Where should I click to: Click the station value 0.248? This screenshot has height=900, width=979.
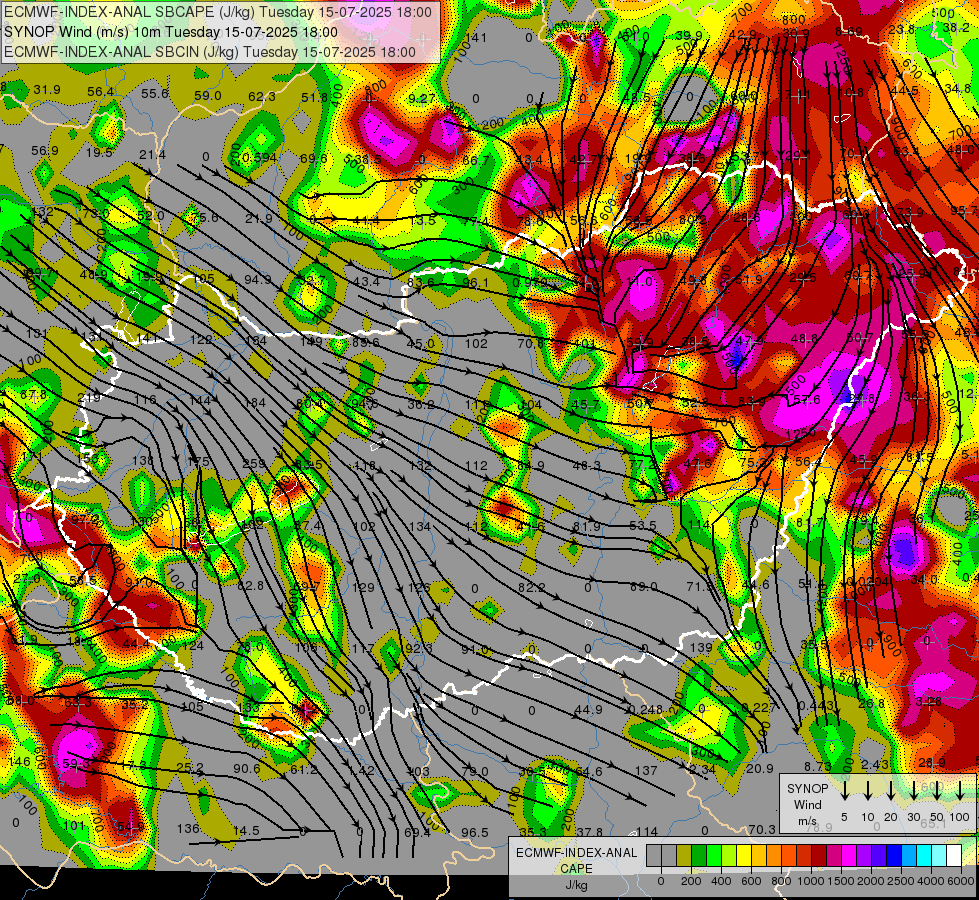click(646, 709)
